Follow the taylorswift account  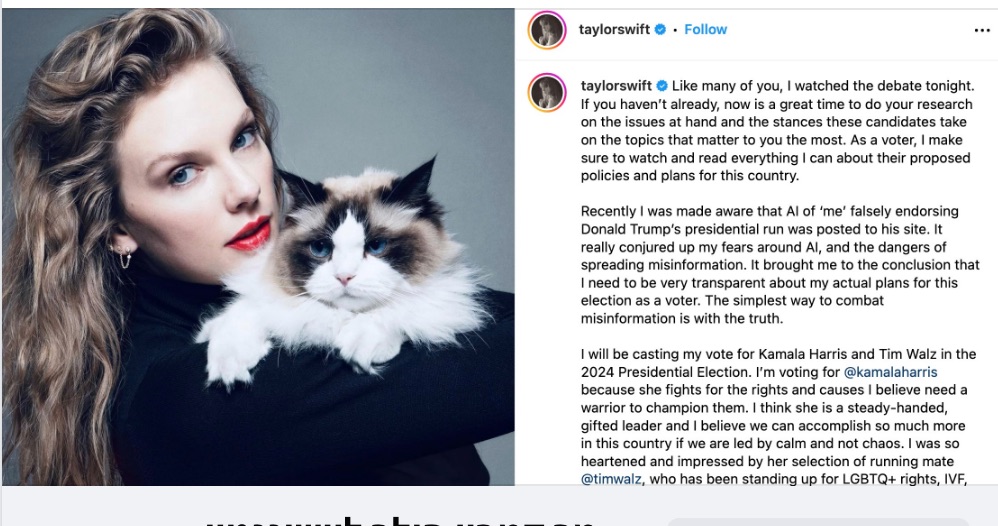[x=705, y=29]
